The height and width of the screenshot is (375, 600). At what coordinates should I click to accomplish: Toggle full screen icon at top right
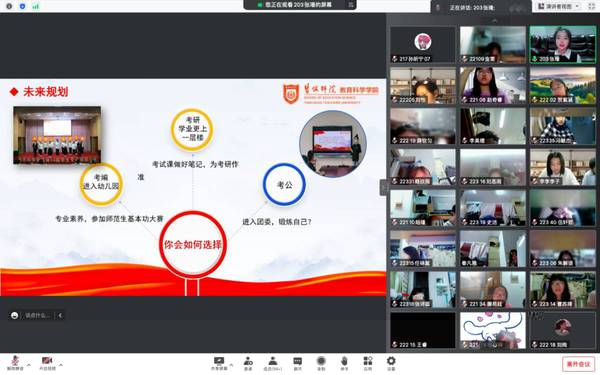(x=592, y=7)
